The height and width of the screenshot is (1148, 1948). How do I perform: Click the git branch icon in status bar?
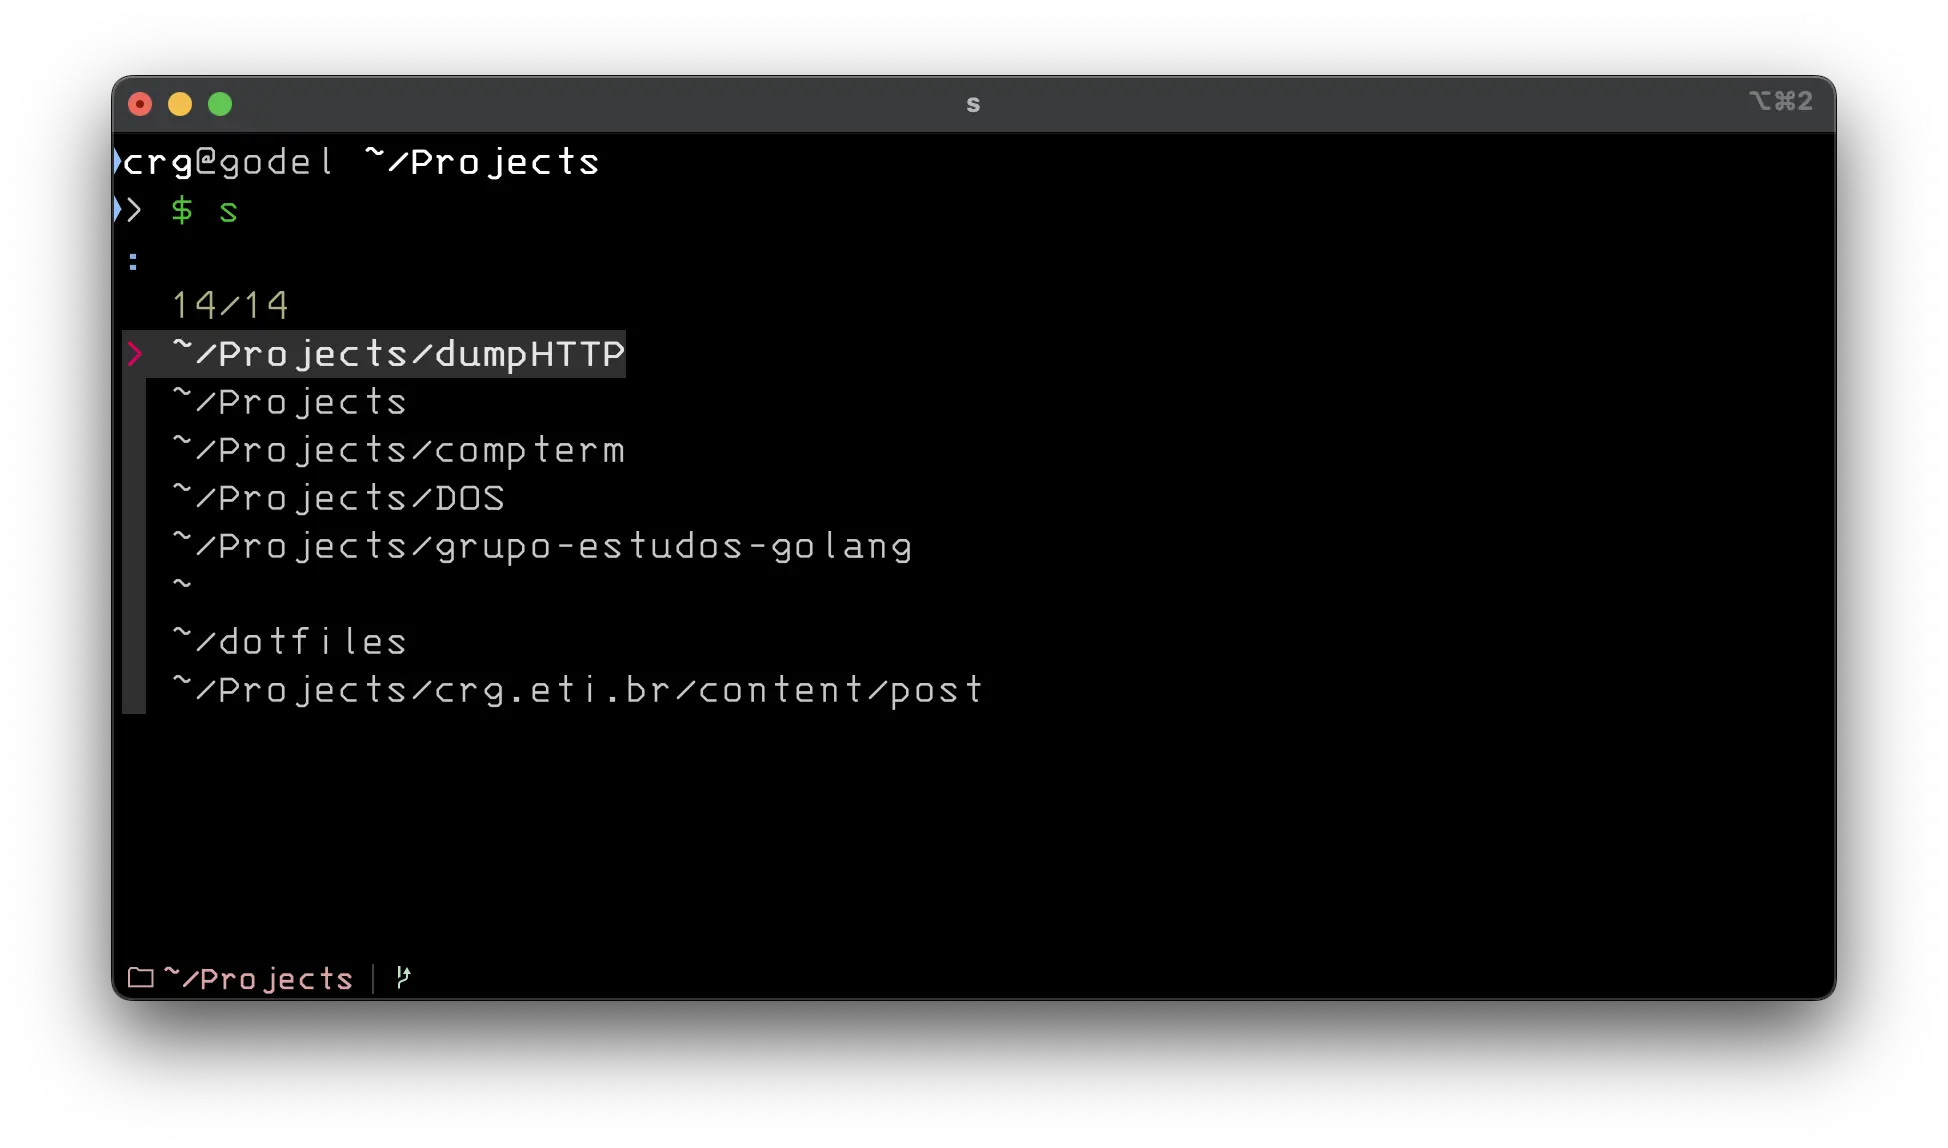pyautogui.click(x=403, y=977)
